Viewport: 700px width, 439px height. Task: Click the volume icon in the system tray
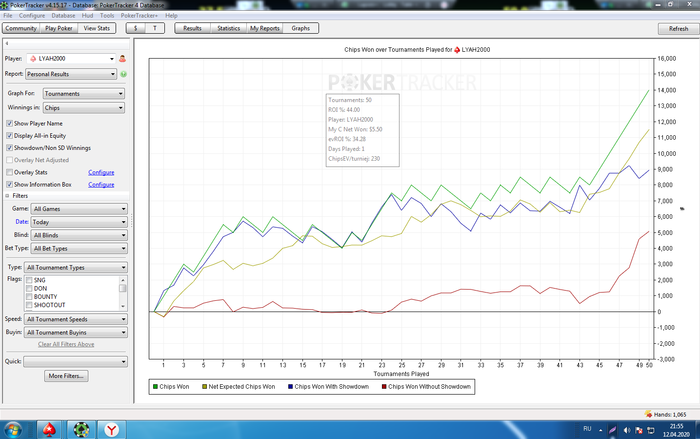(626, 430)
